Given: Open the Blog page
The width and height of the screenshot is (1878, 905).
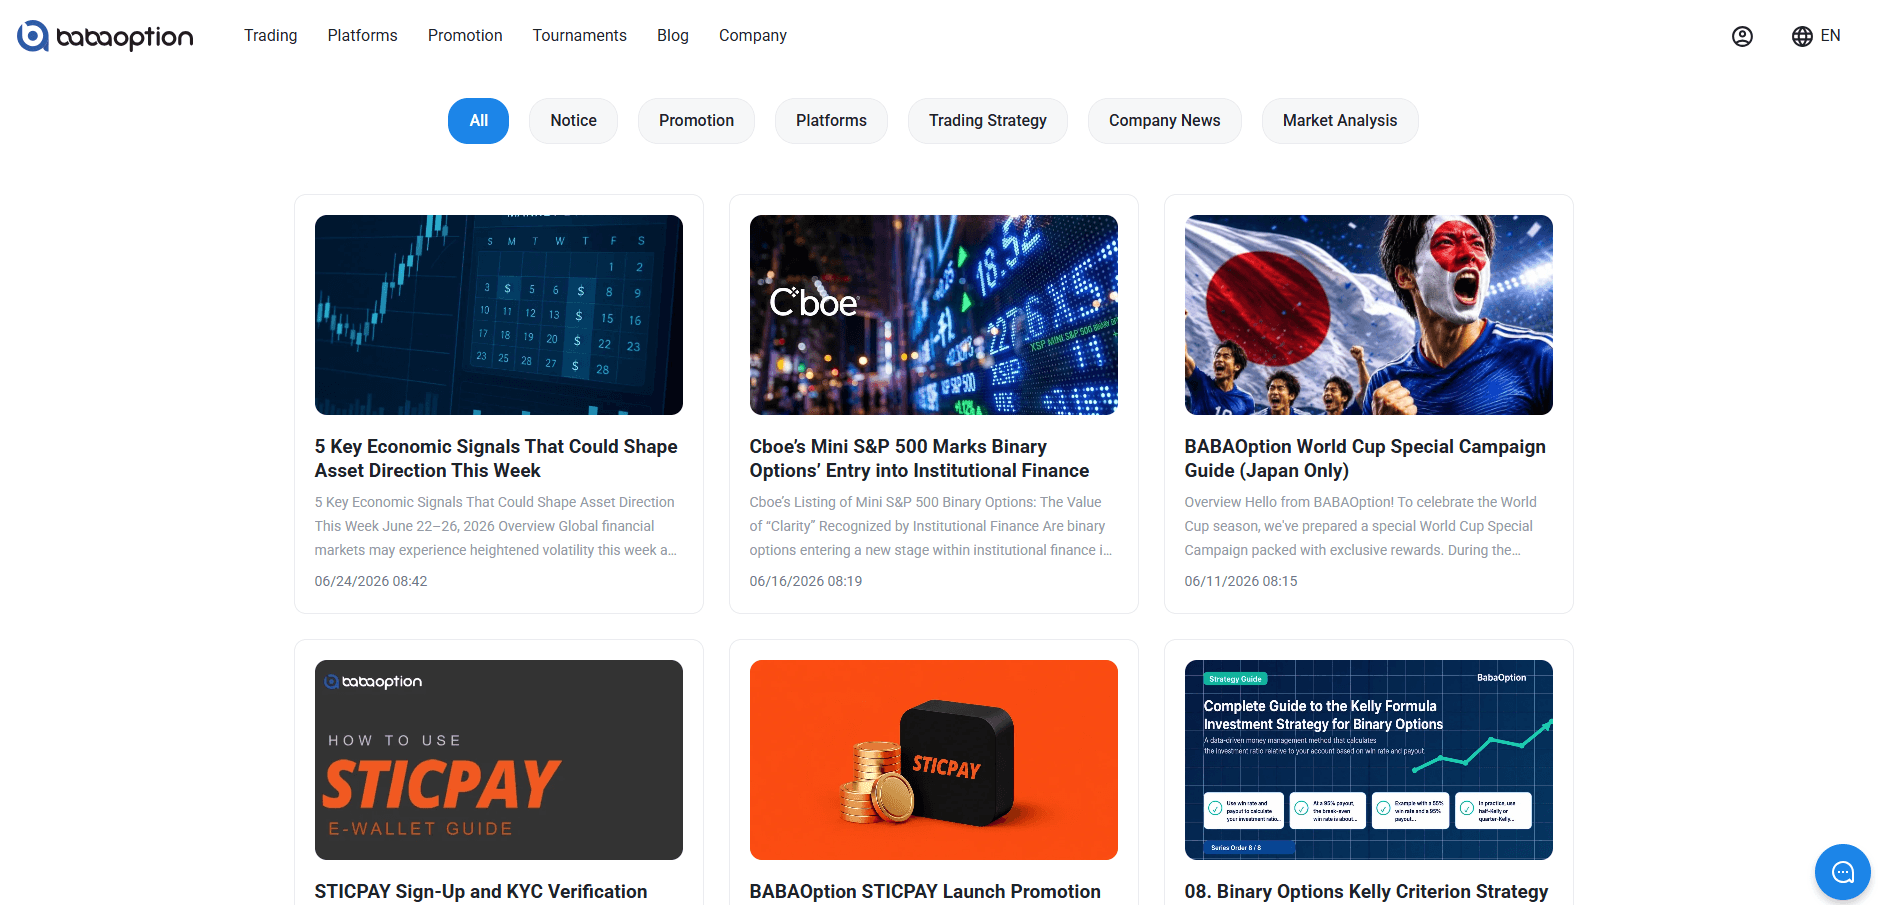Looking at the screenshot, I should pos(672,36).
